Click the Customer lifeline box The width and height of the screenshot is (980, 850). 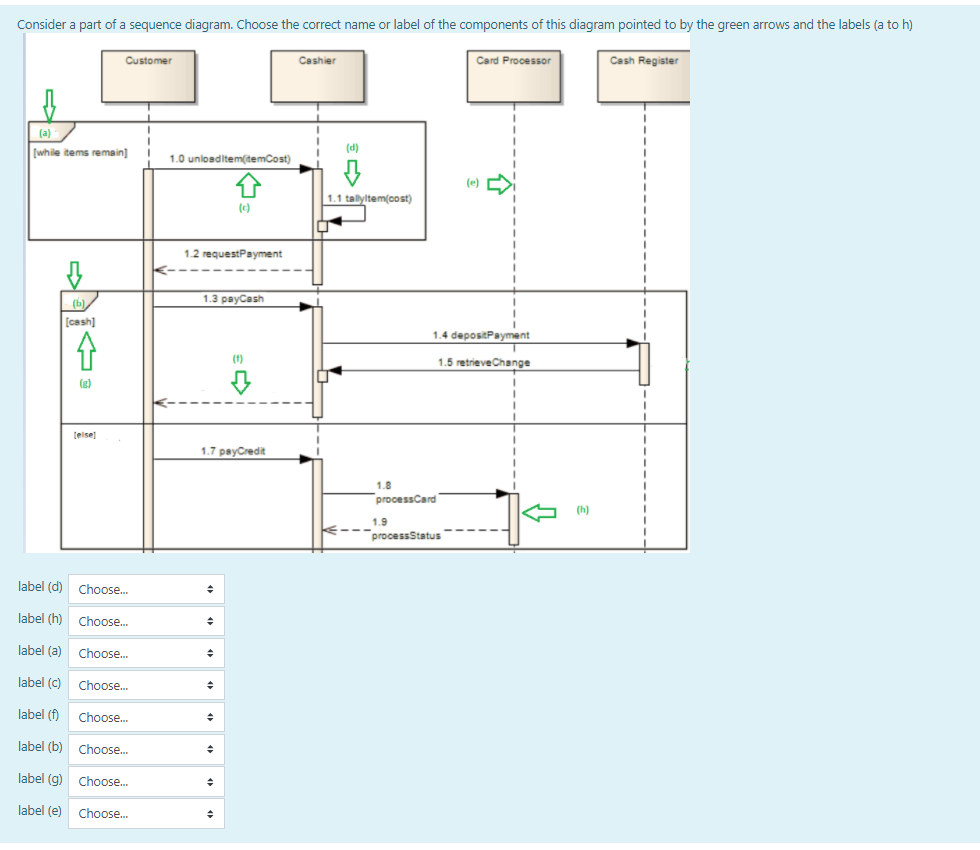point(148,74)
